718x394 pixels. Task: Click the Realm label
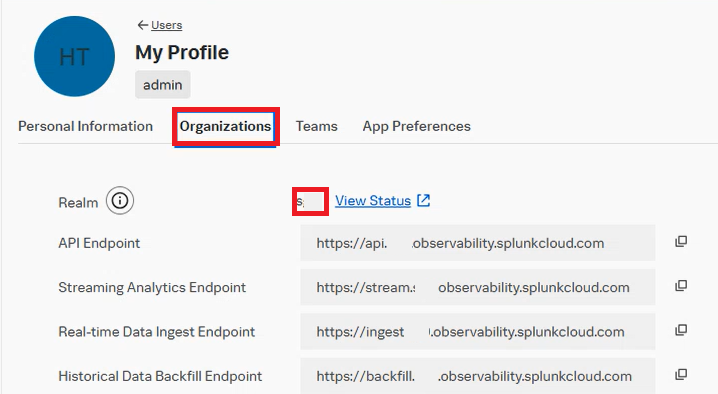click(78, 202)
